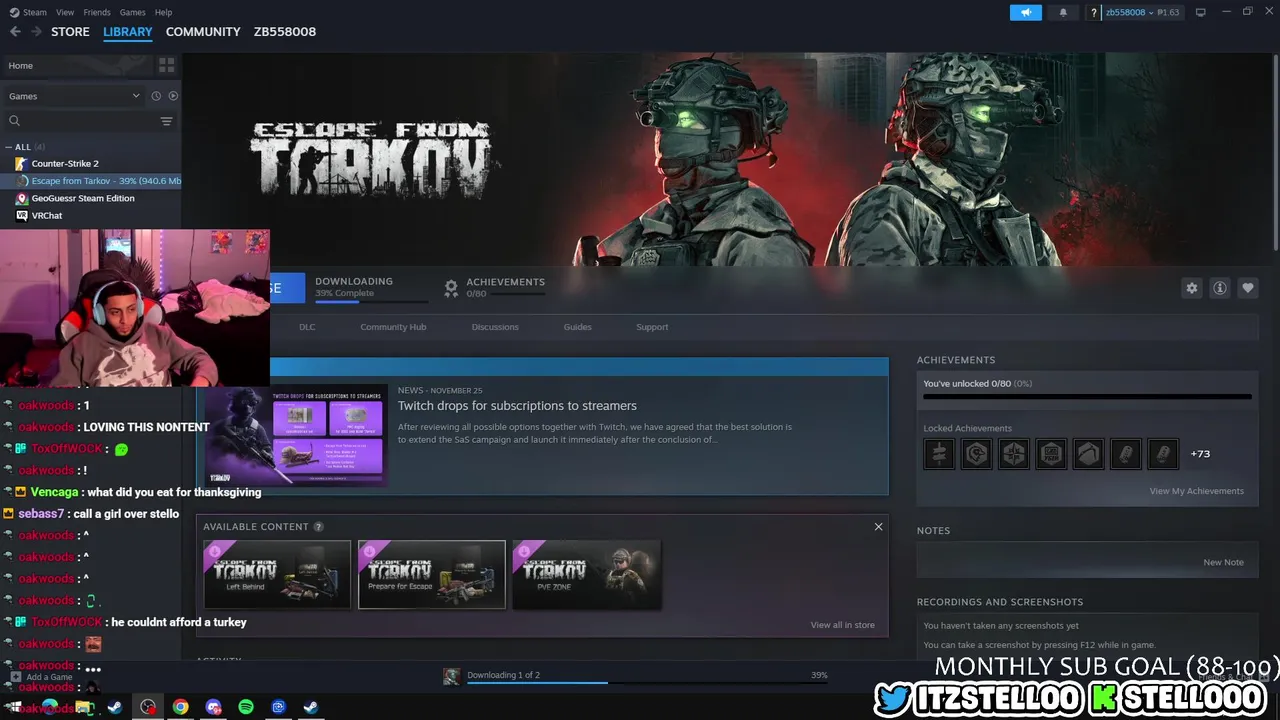1280x720 pixels.
Task: Open Spotify from the taskbar
Action: coord(246,707)
